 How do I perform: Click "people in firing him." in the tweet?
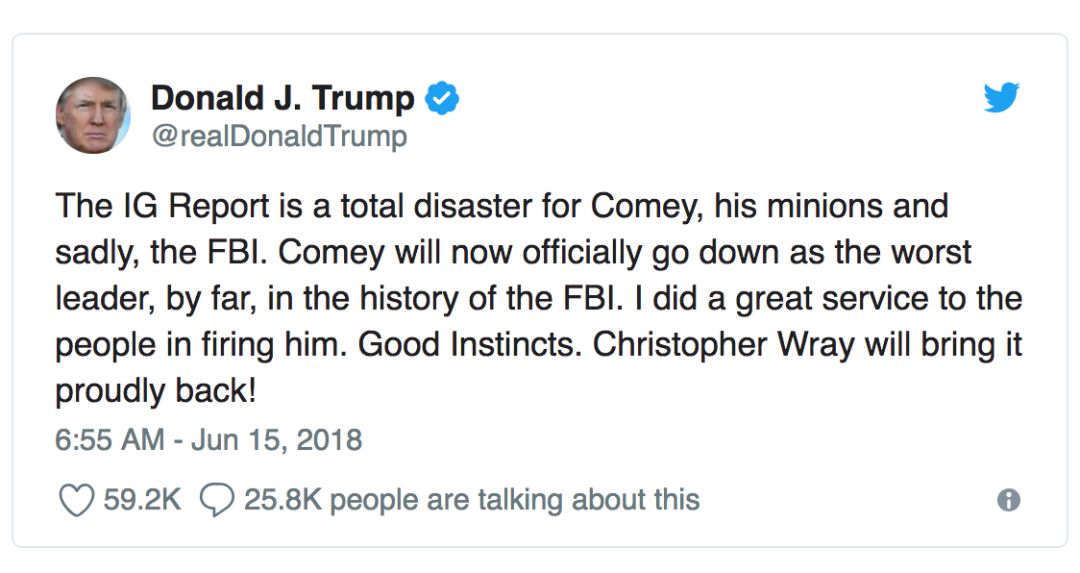201,345
